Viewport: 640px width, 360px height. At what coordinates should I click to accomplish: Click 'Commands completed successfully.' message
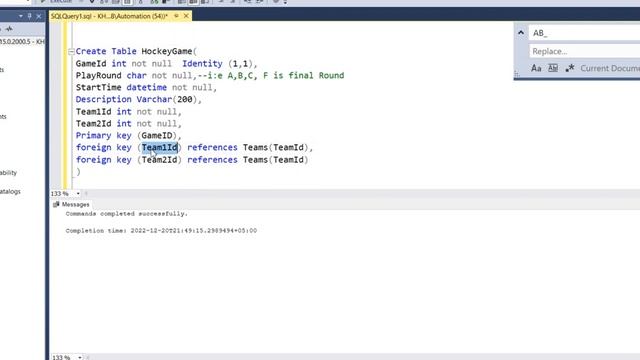tap(127, 214)
